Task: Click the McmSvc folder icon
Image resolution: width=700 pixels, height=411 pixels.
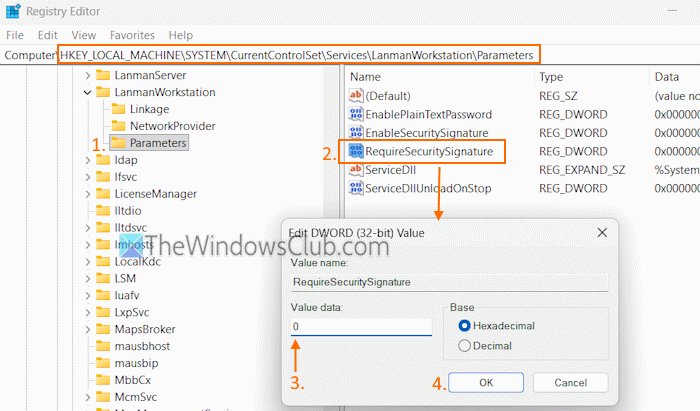Action: (103, 397)
